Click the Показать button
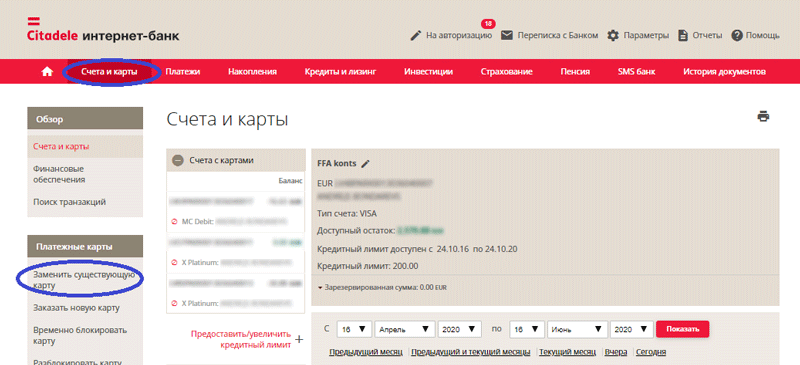This screenshot has width=800, height=365. coord(682,329)
